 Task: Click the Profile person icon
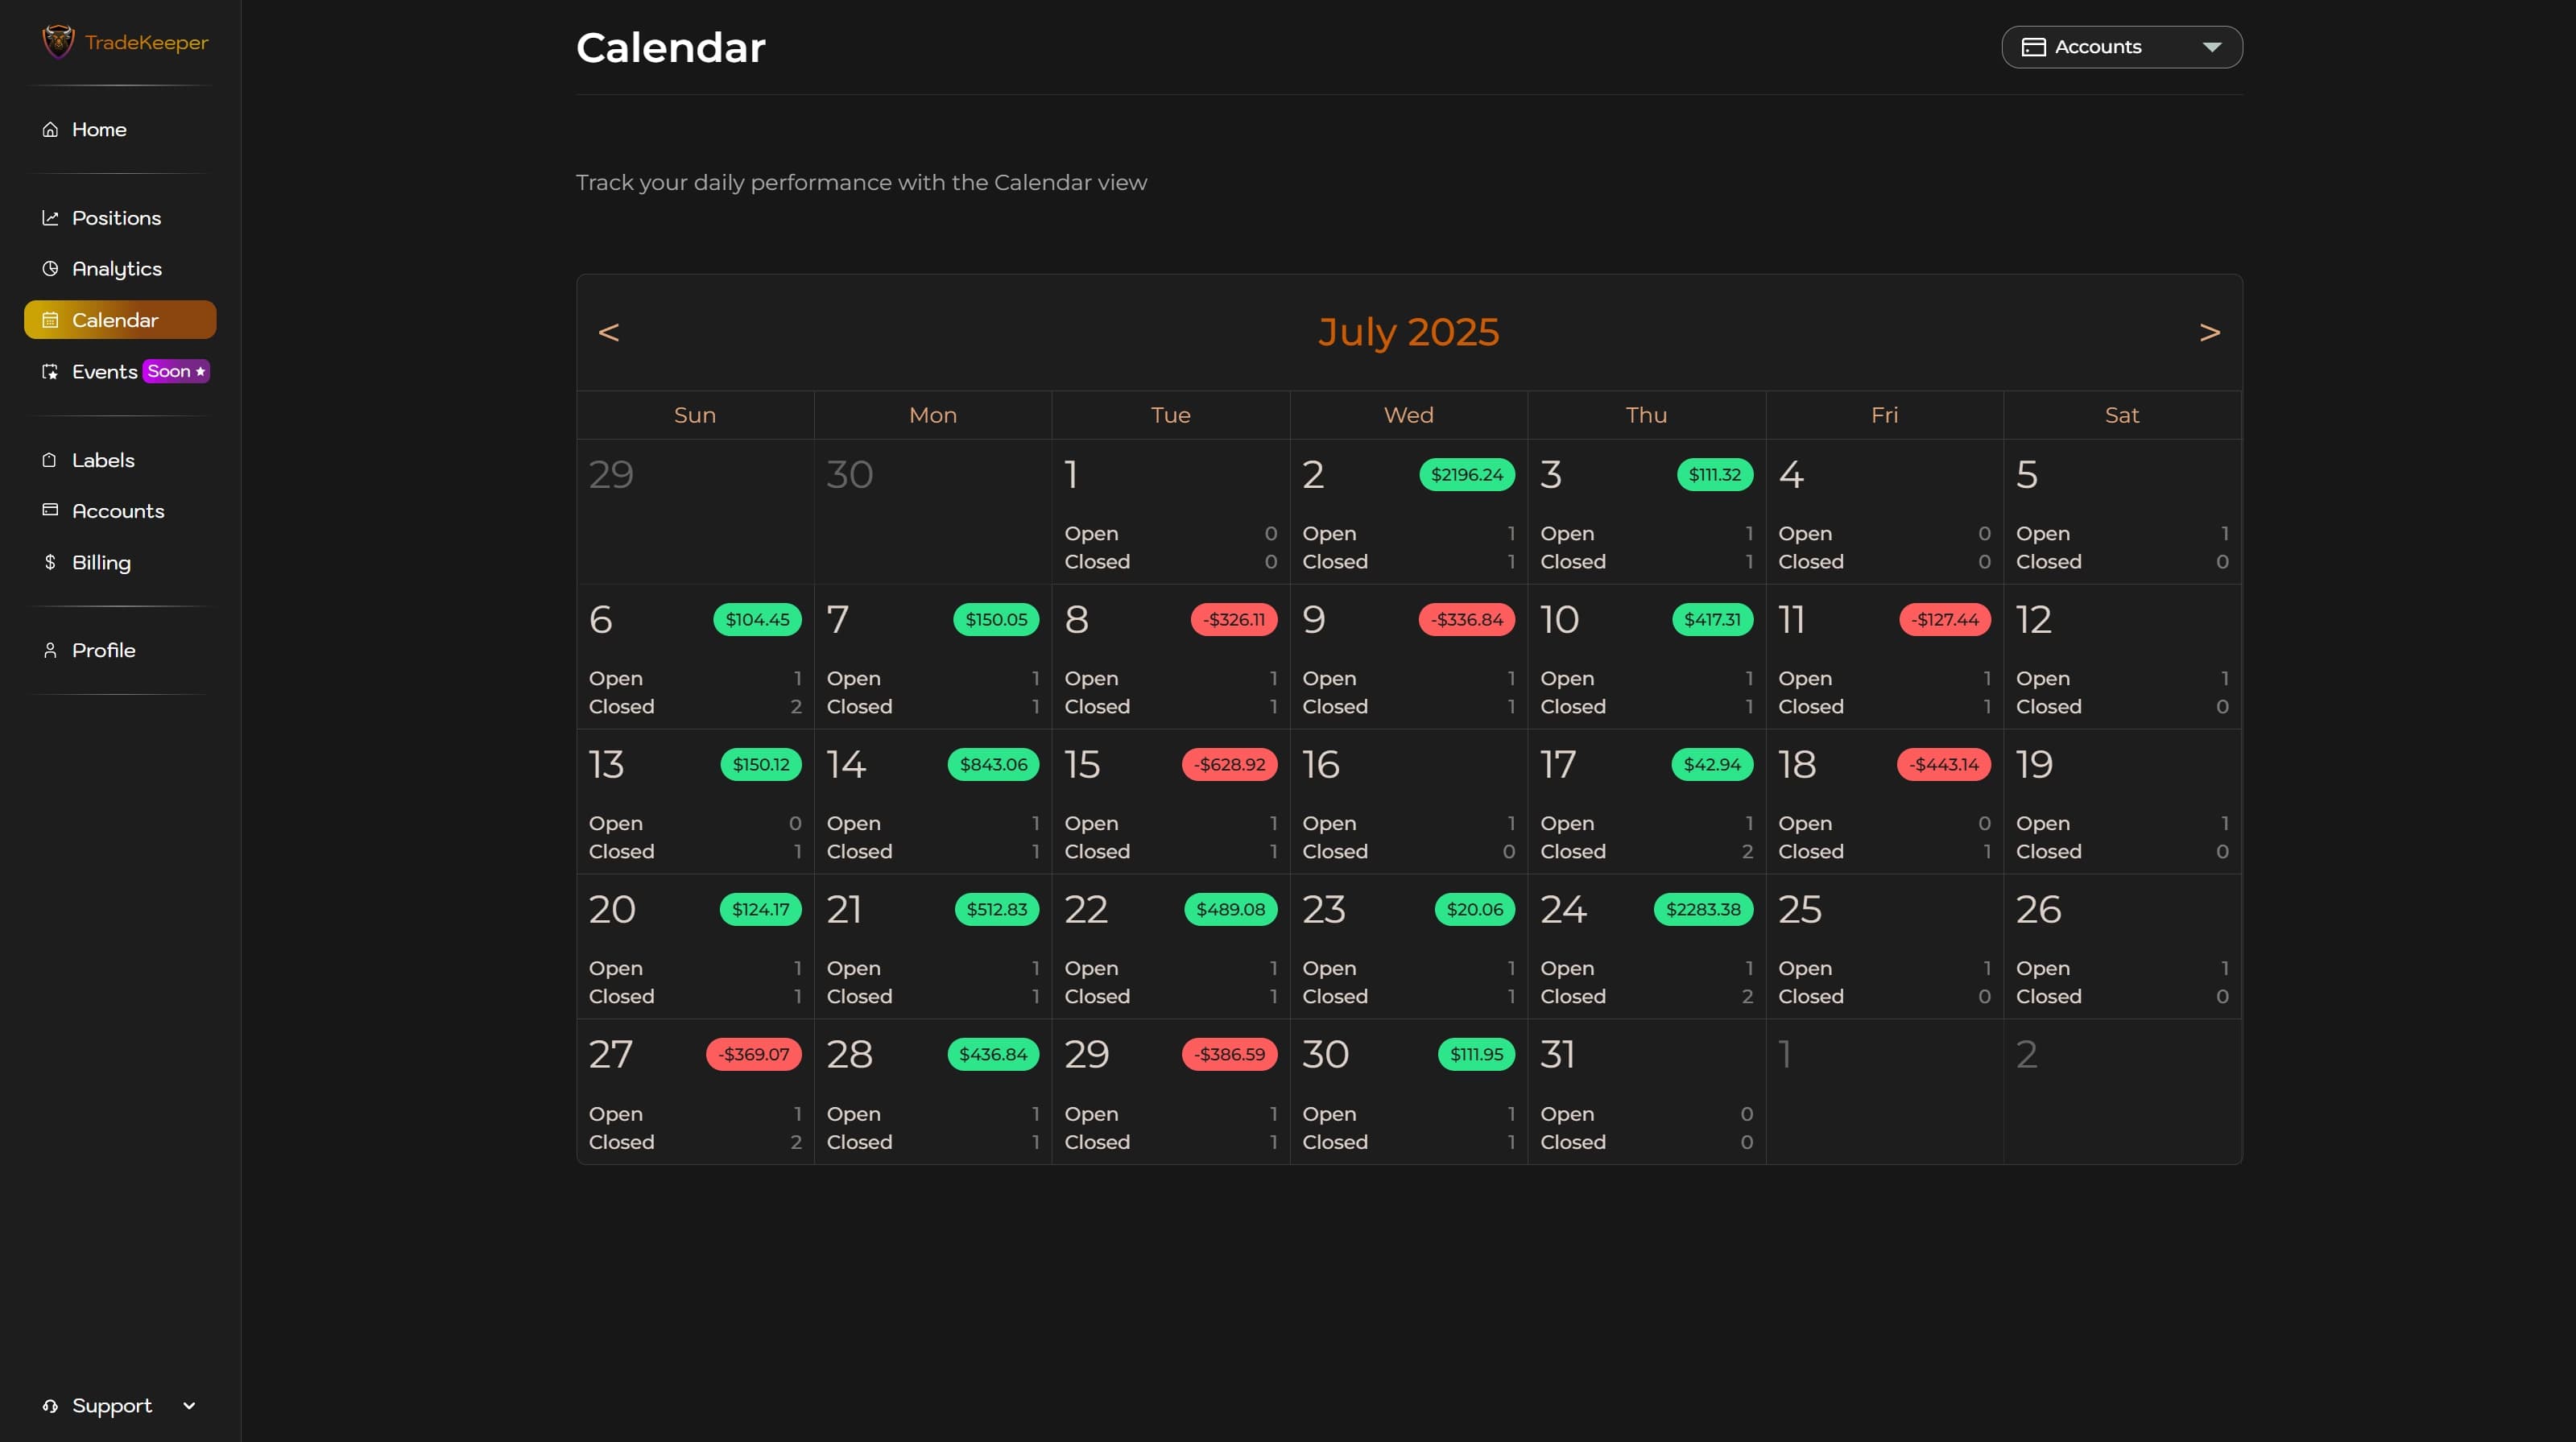click(x=51, y=650)
